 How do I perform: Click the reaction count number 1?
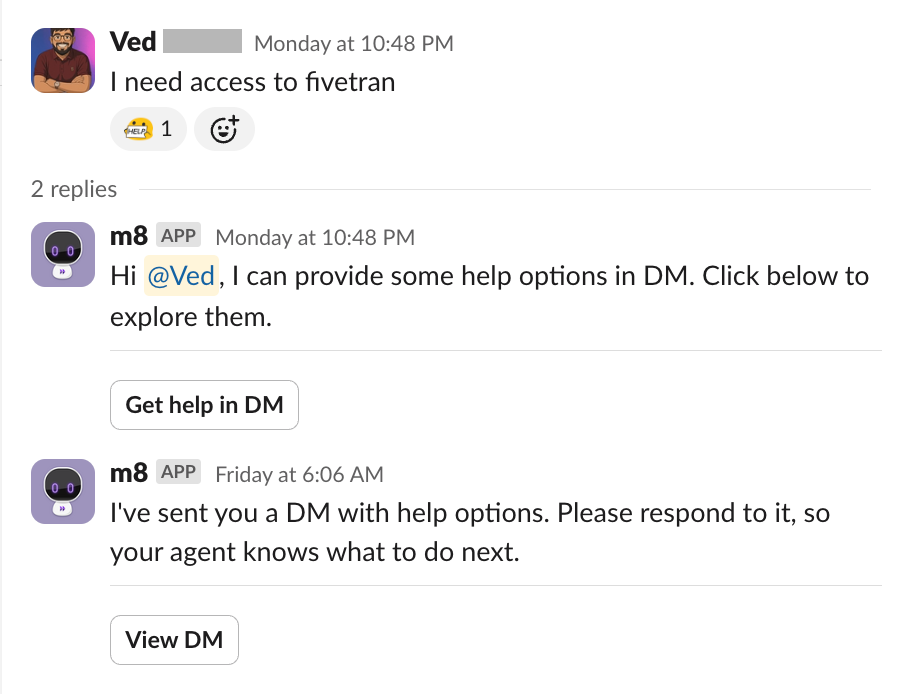tap(167, 129)
